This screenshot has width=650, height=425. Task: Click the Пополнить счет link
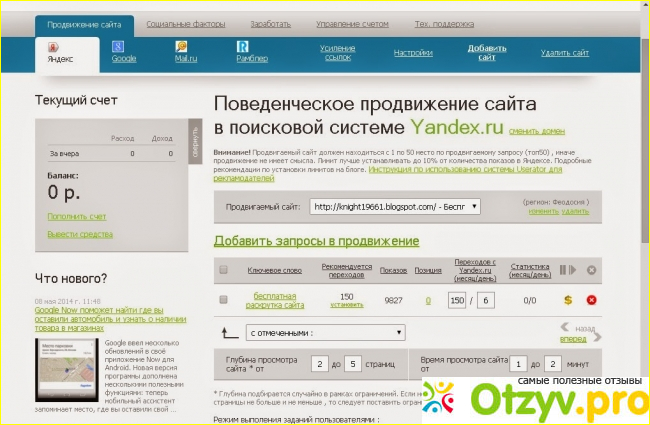coord(77,217)
